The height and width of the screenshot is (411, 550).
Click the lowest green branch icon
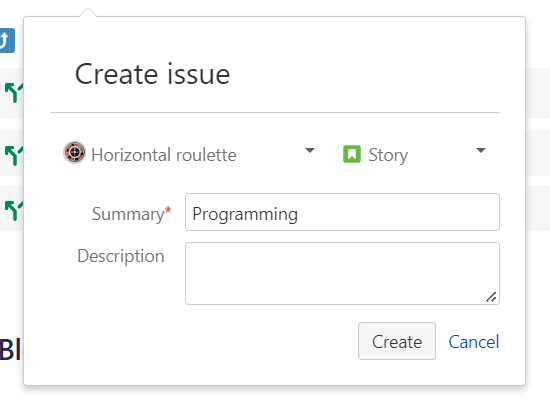tap(14, 210)
